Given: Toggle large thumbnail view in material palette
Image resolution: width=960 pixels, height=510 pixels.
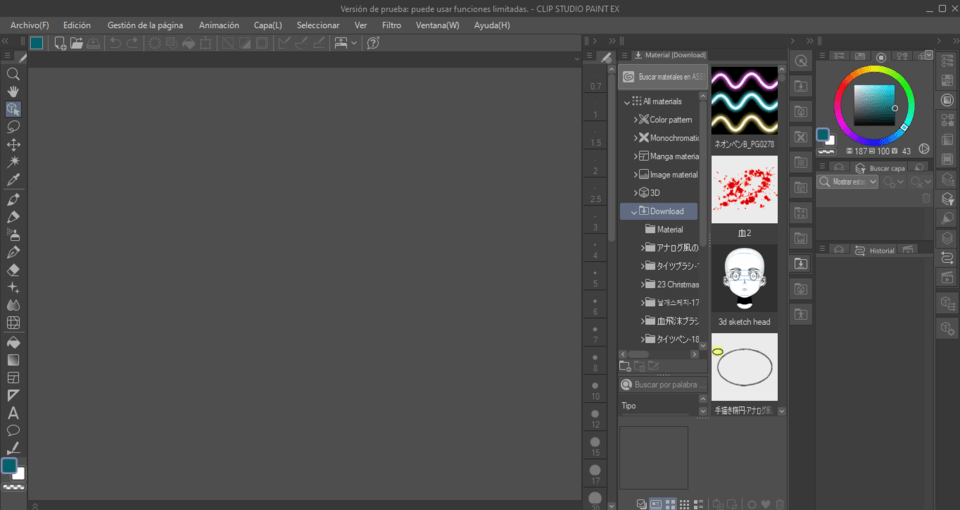Looking at the screenshot, I should click(x=670, y=504).
